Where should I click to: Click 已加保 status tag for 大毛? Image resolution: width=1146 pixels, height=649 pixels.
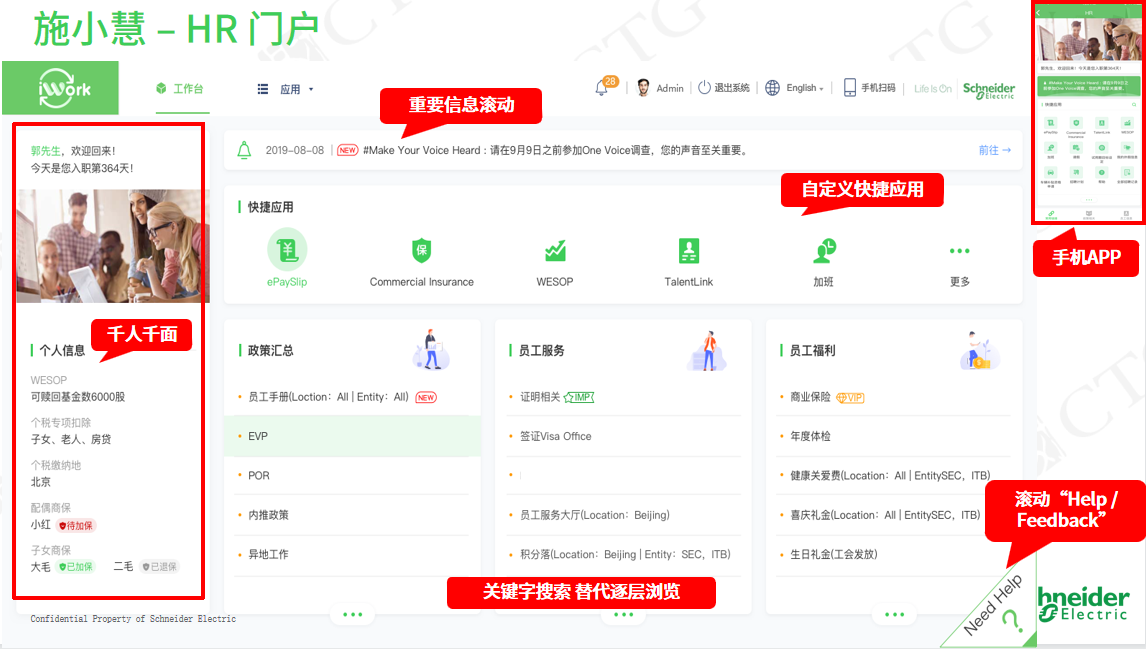[76, 566]
